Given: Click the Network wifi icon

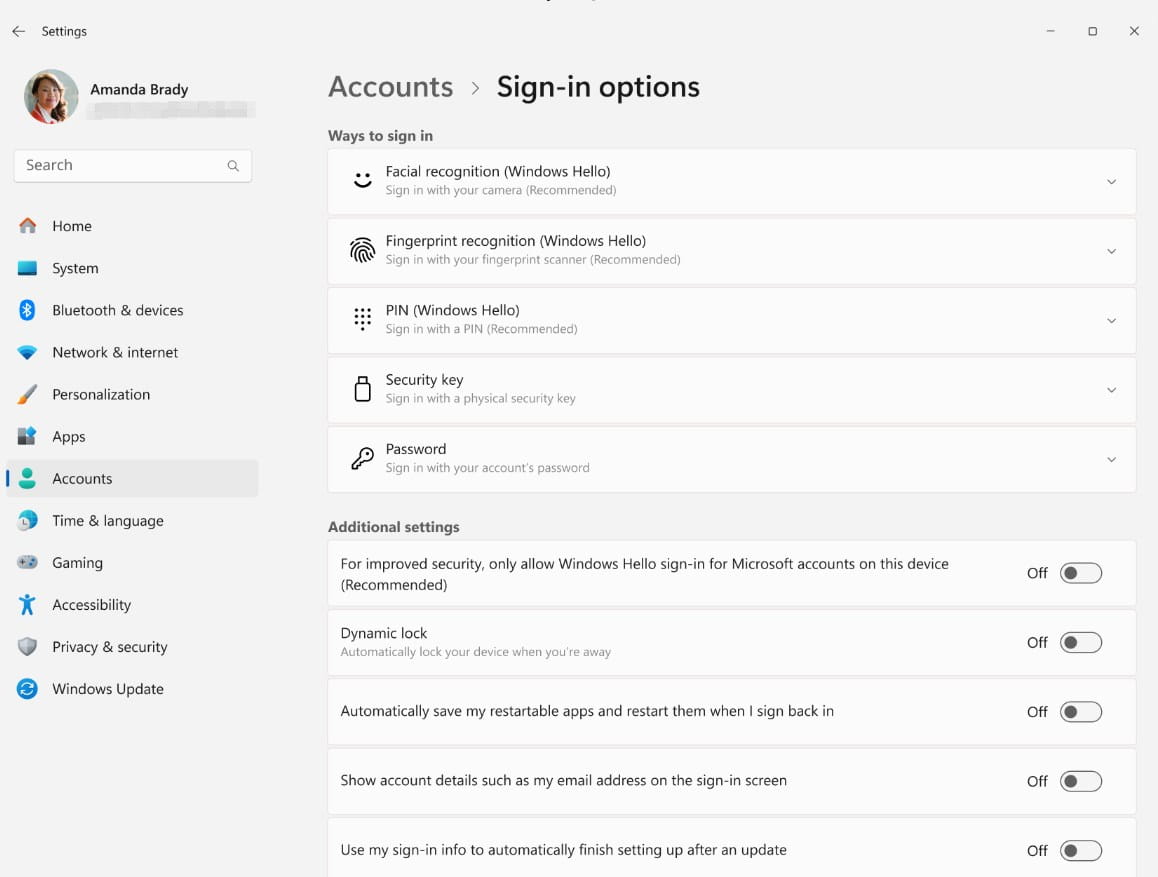Looking at the screenshot, I should coord(27,352).
